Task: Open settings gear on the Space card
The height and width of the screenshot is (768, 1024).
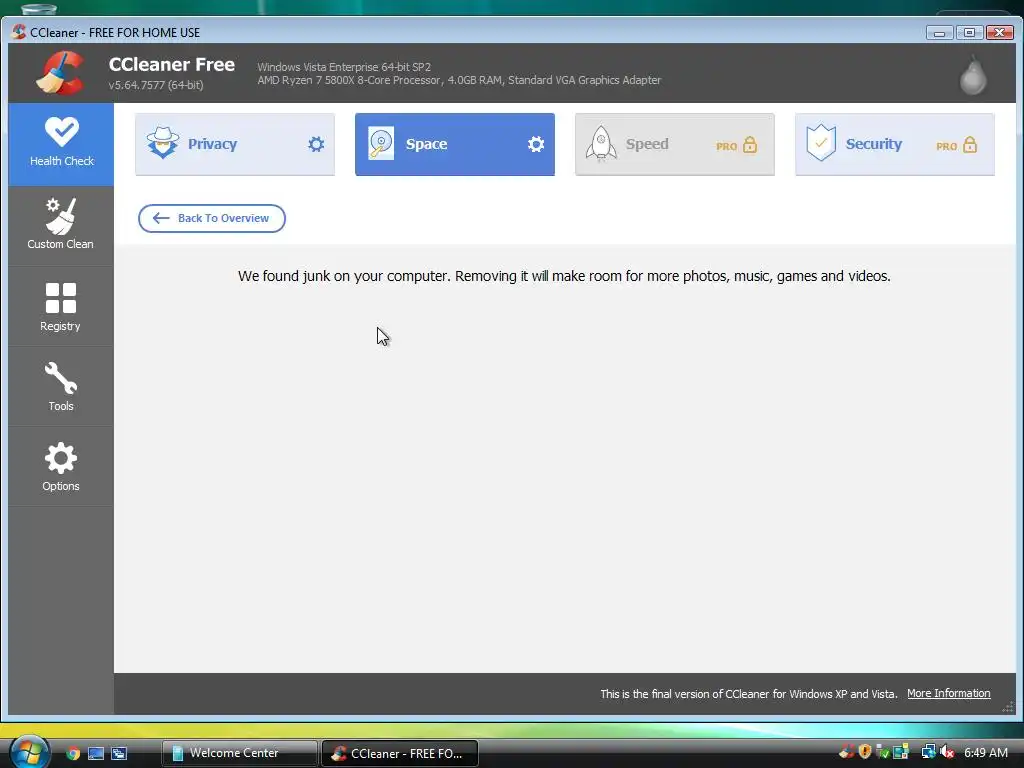Action: pos(536,144)
